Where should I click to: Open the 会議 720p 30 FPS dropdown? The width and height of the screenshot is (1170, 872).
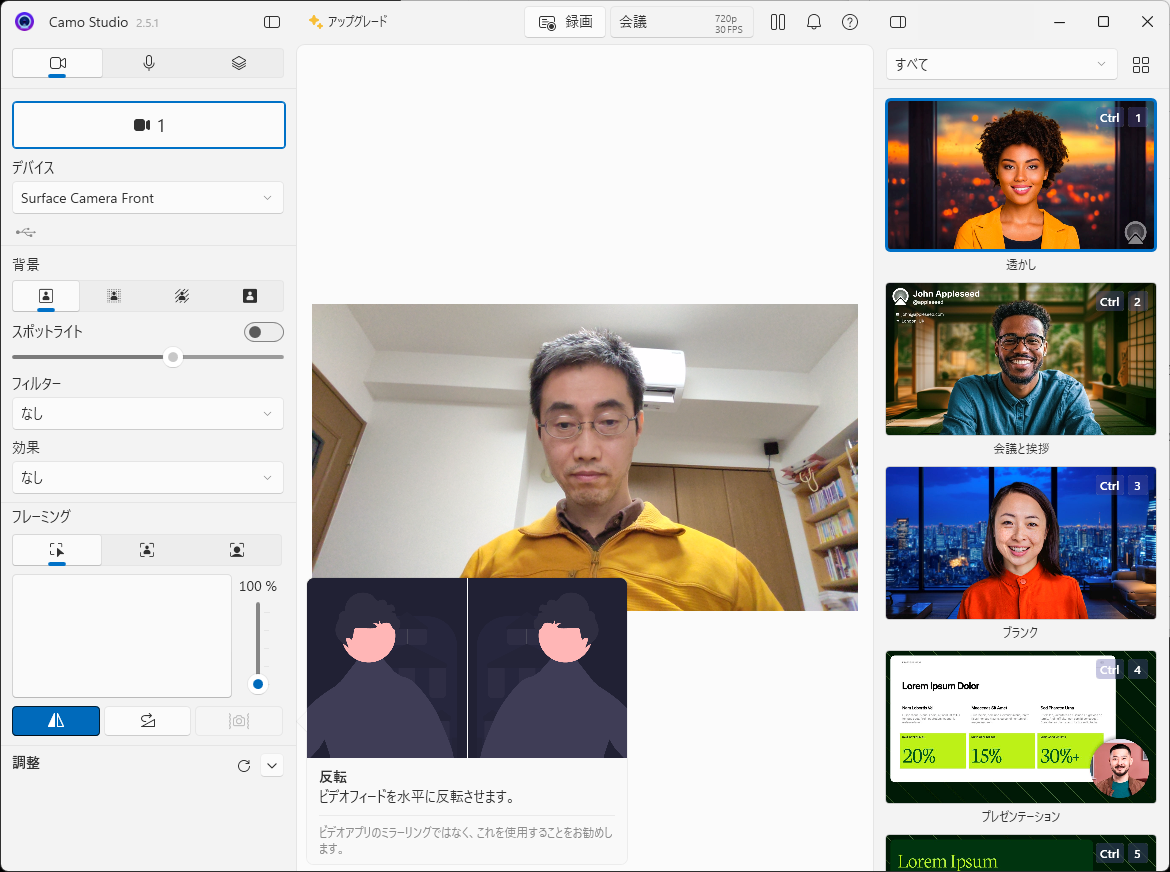[681, 22]
